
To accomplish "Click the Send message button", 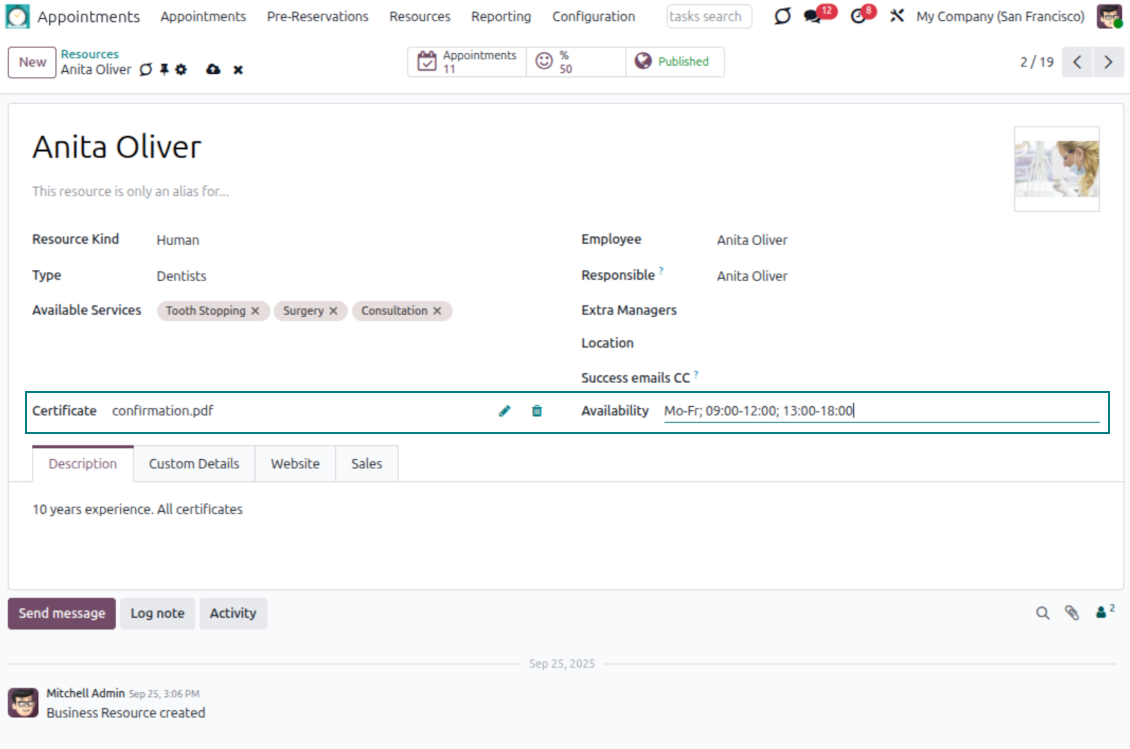I will 62,613.
